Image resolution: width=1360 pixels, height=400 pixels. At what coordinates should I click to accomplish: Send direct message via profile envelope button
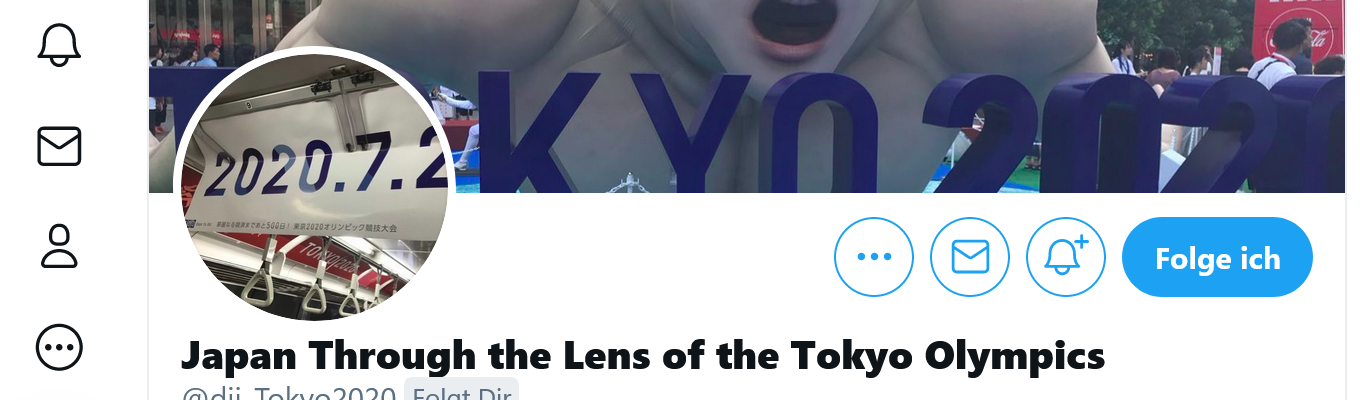[x=970, y=257]
